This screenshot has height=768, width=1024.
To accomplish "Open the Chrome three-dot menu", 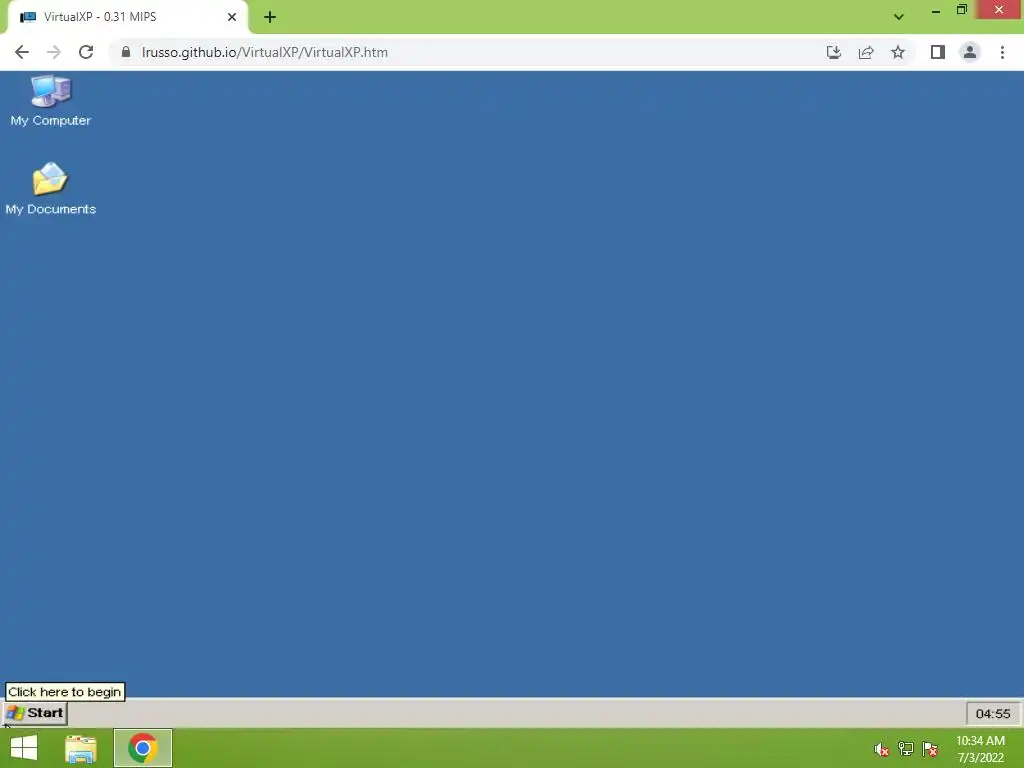I will click(1002, 52).
